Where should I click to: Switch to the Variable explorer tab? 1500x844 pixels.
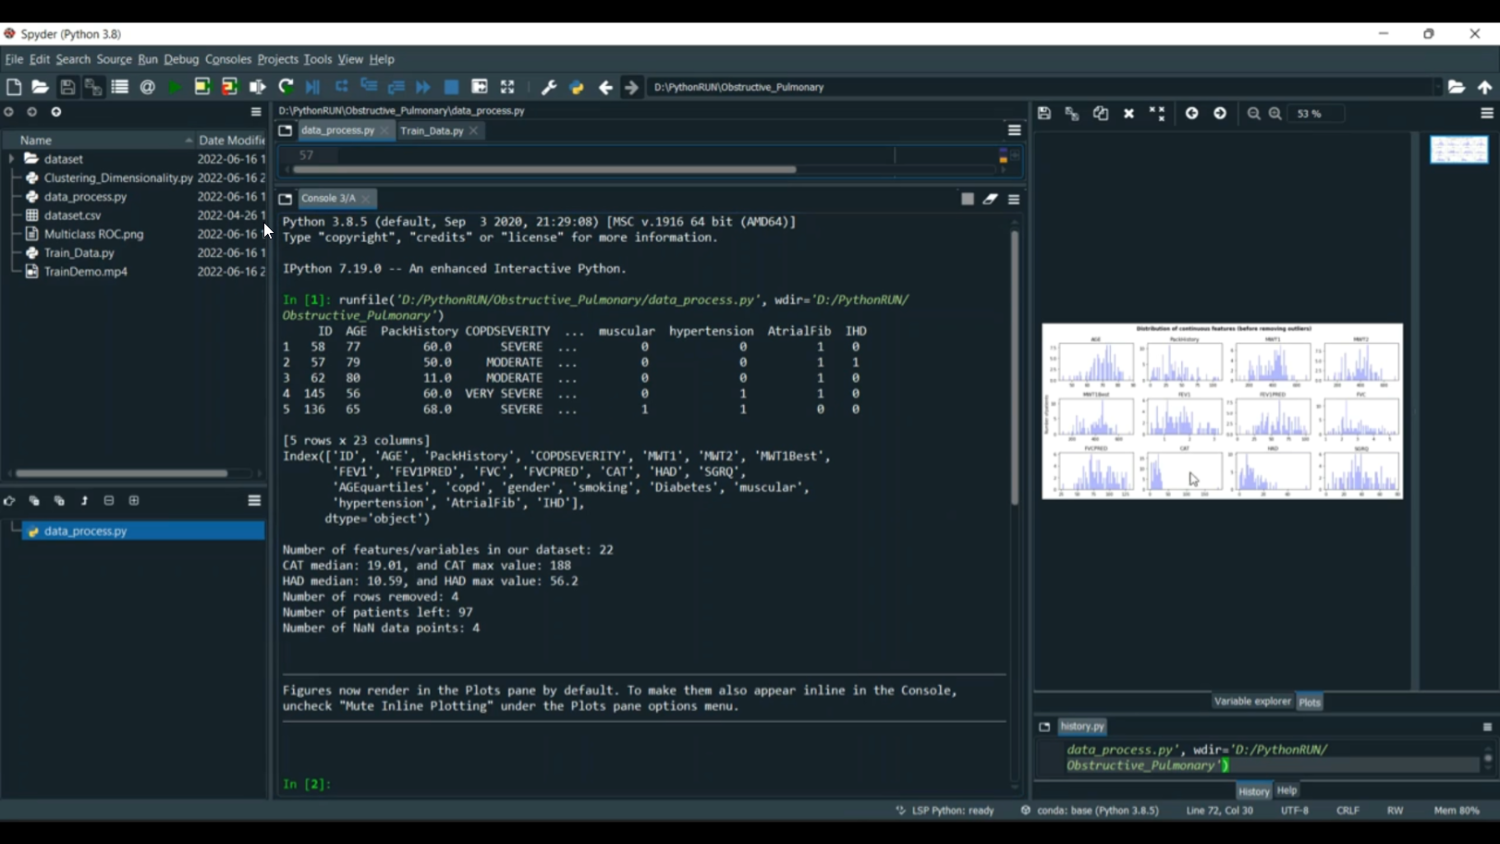[x=1252, y=702]
